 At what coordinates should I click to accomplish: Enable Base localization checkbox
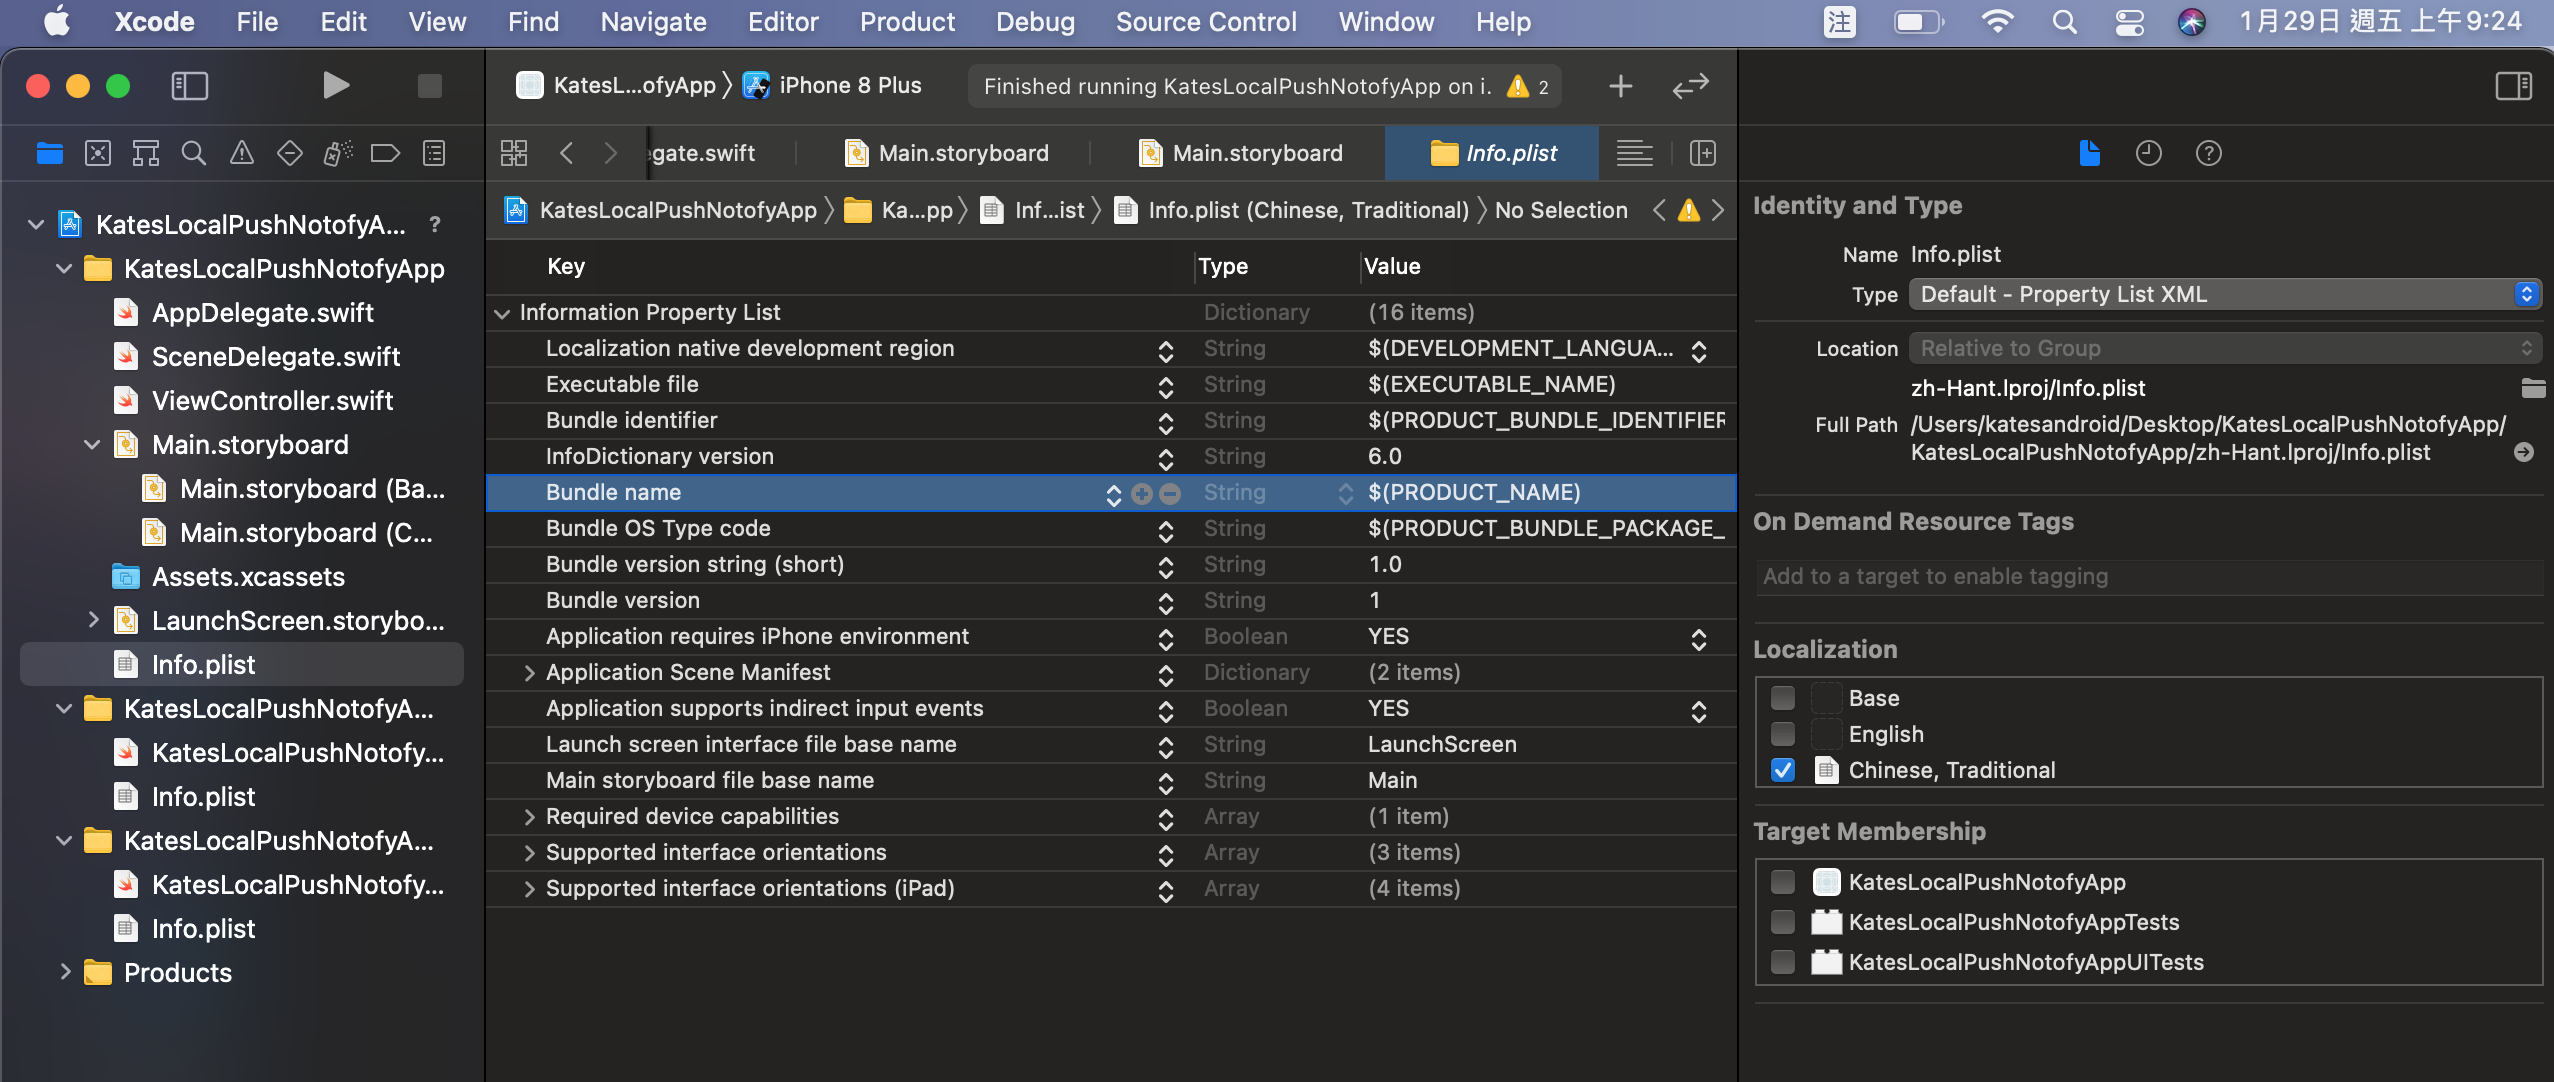[1782, 698]
